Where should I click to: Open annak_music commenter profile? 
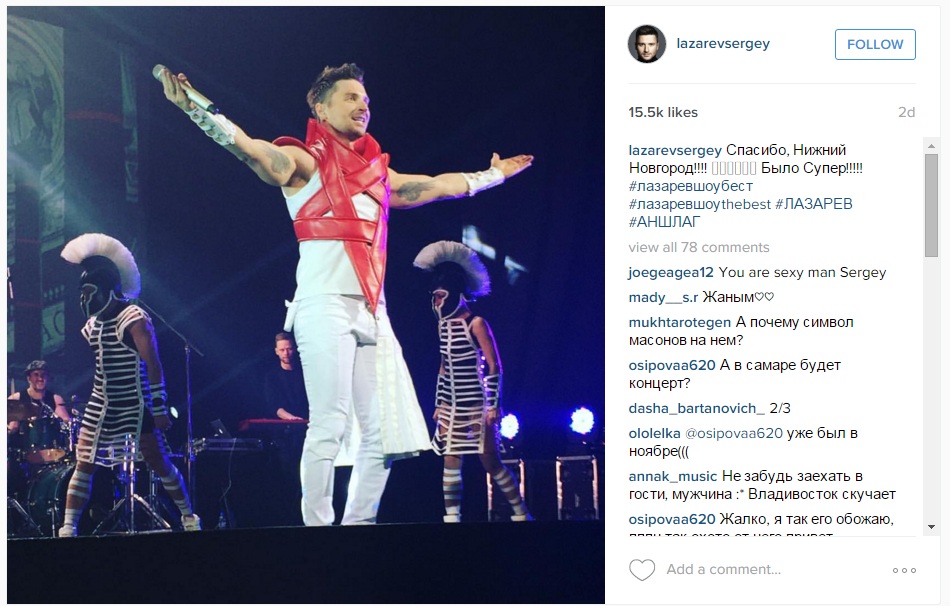click(x=673, y=476)
